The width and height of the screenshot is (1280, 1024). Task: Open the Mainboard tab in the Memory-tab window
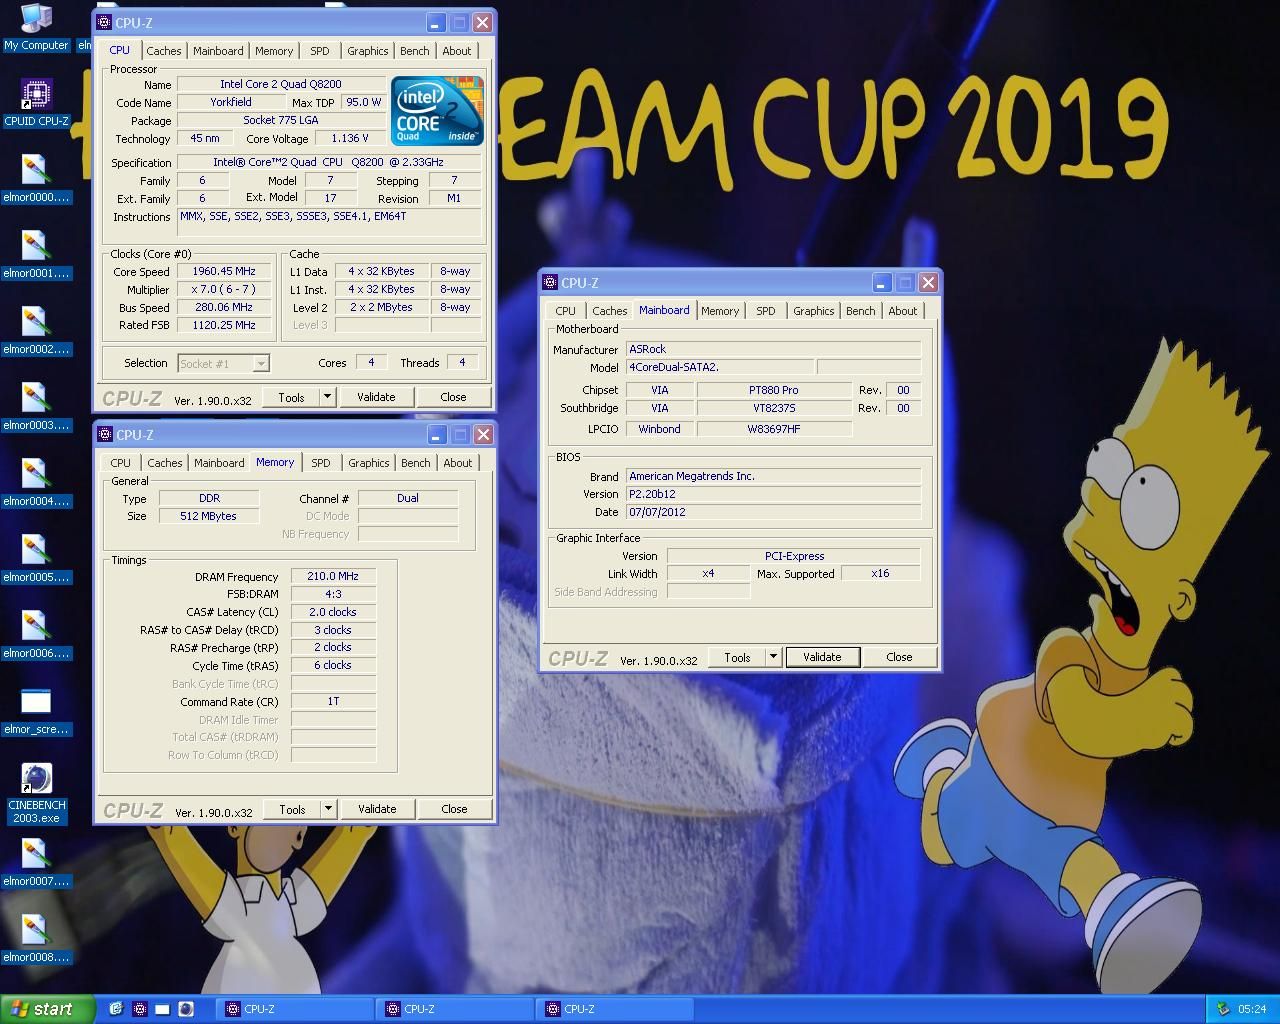[219, 463]
